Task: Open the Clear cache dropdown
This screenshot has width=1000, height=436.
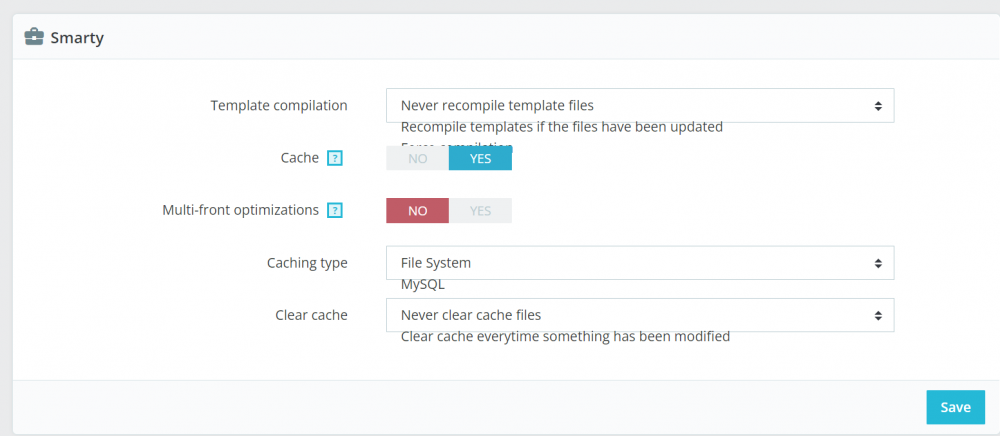Action: (639, 315)
